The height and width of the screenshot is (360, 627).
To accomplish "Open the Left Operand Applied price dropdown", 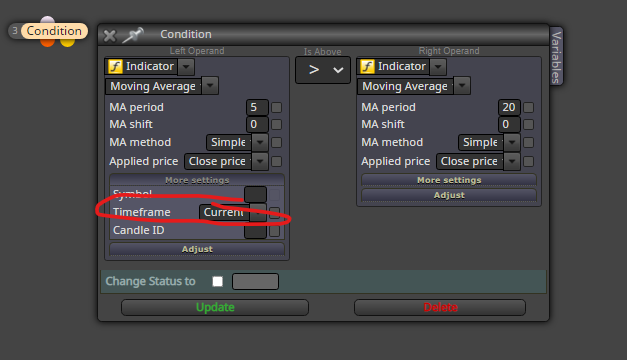I will click(x=260, y=161).
